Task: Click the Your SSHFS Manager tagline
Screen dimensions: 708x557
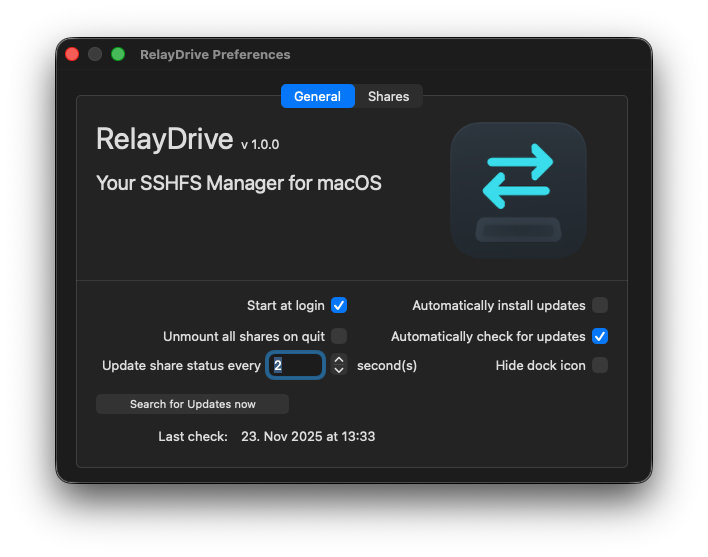Action: tap(238, 183)
